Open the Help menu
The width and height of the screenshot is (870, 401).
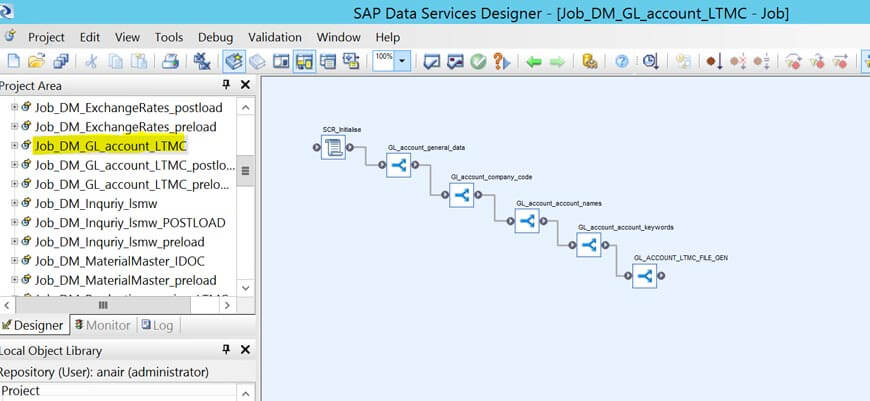click(387, 37)
